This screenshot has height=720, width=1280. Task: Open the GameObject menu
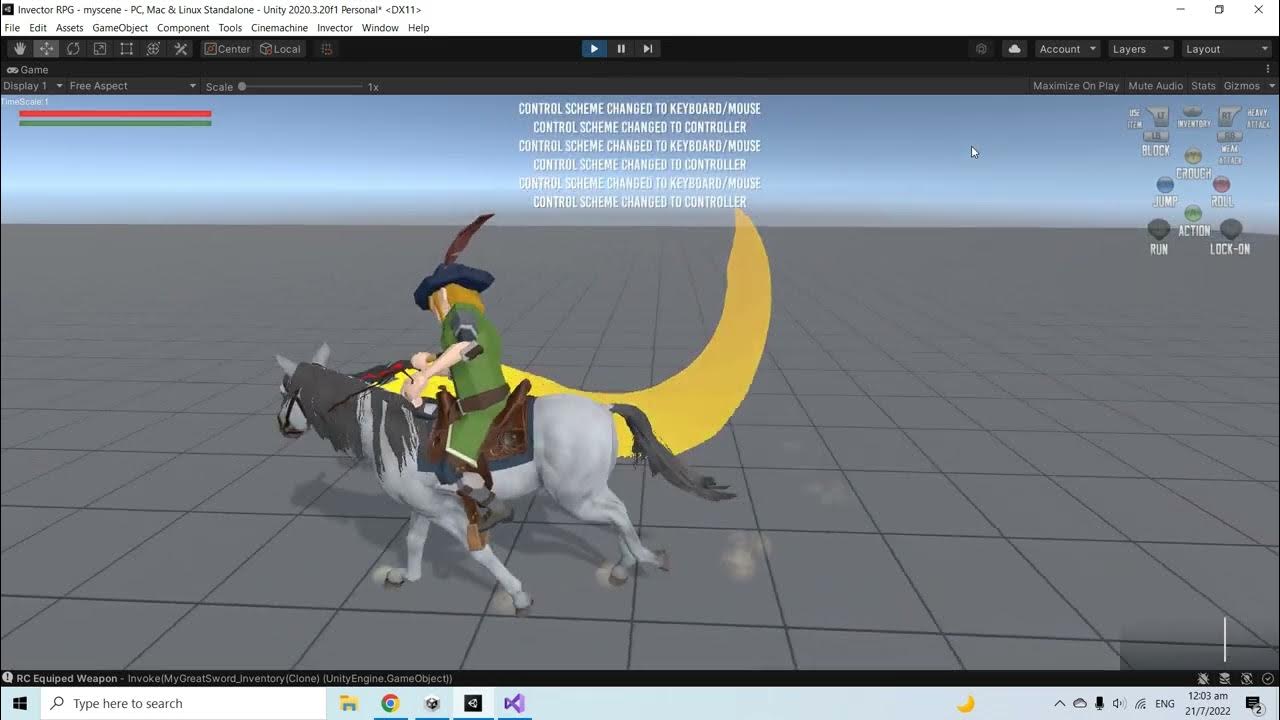pyautogui.click(x=121, y=28)
